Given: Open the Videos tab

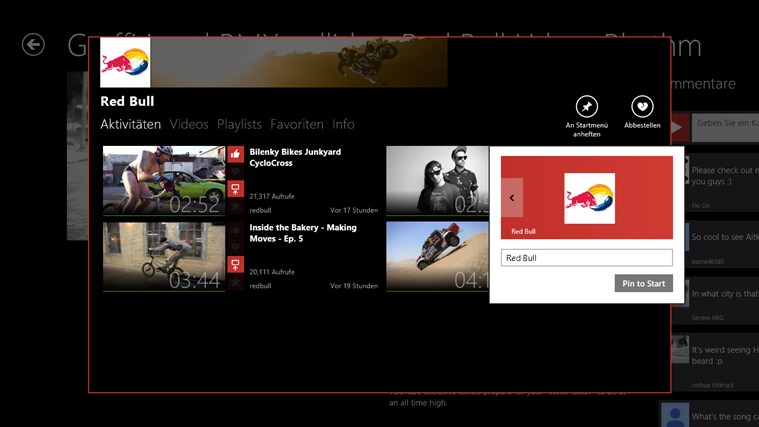Looking at the screenshot, I should click(x=189, y=124).
